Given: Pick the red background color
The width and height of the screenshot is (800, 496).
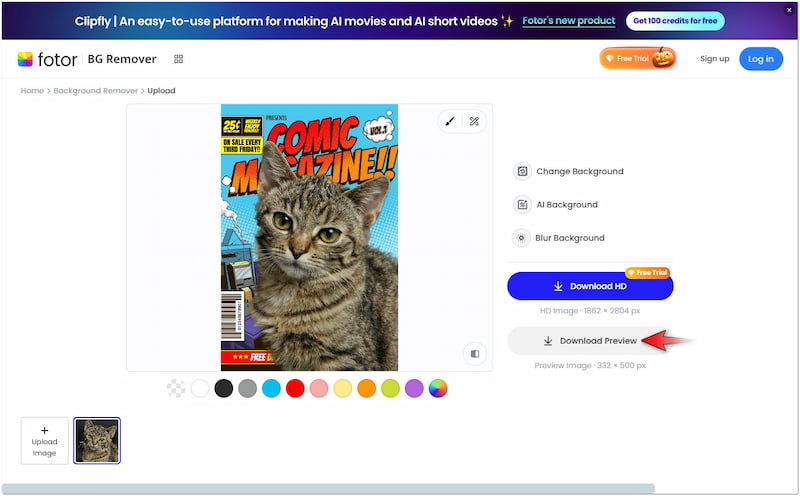Looking at the screenshot, I should (295, 388).
